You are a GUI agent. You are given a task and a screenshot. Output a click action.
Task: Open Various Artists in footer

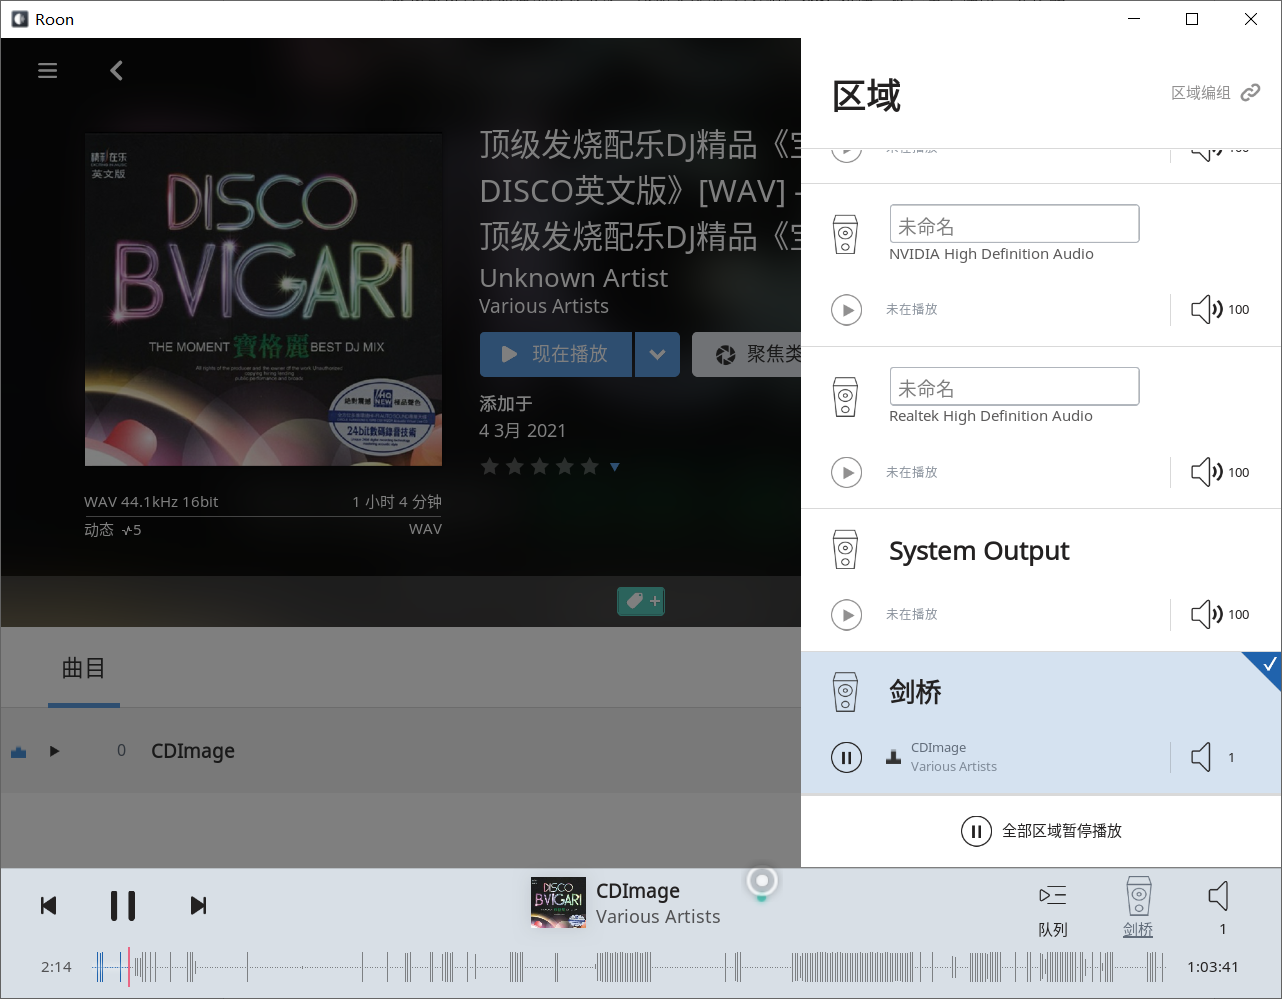(658, 917)
